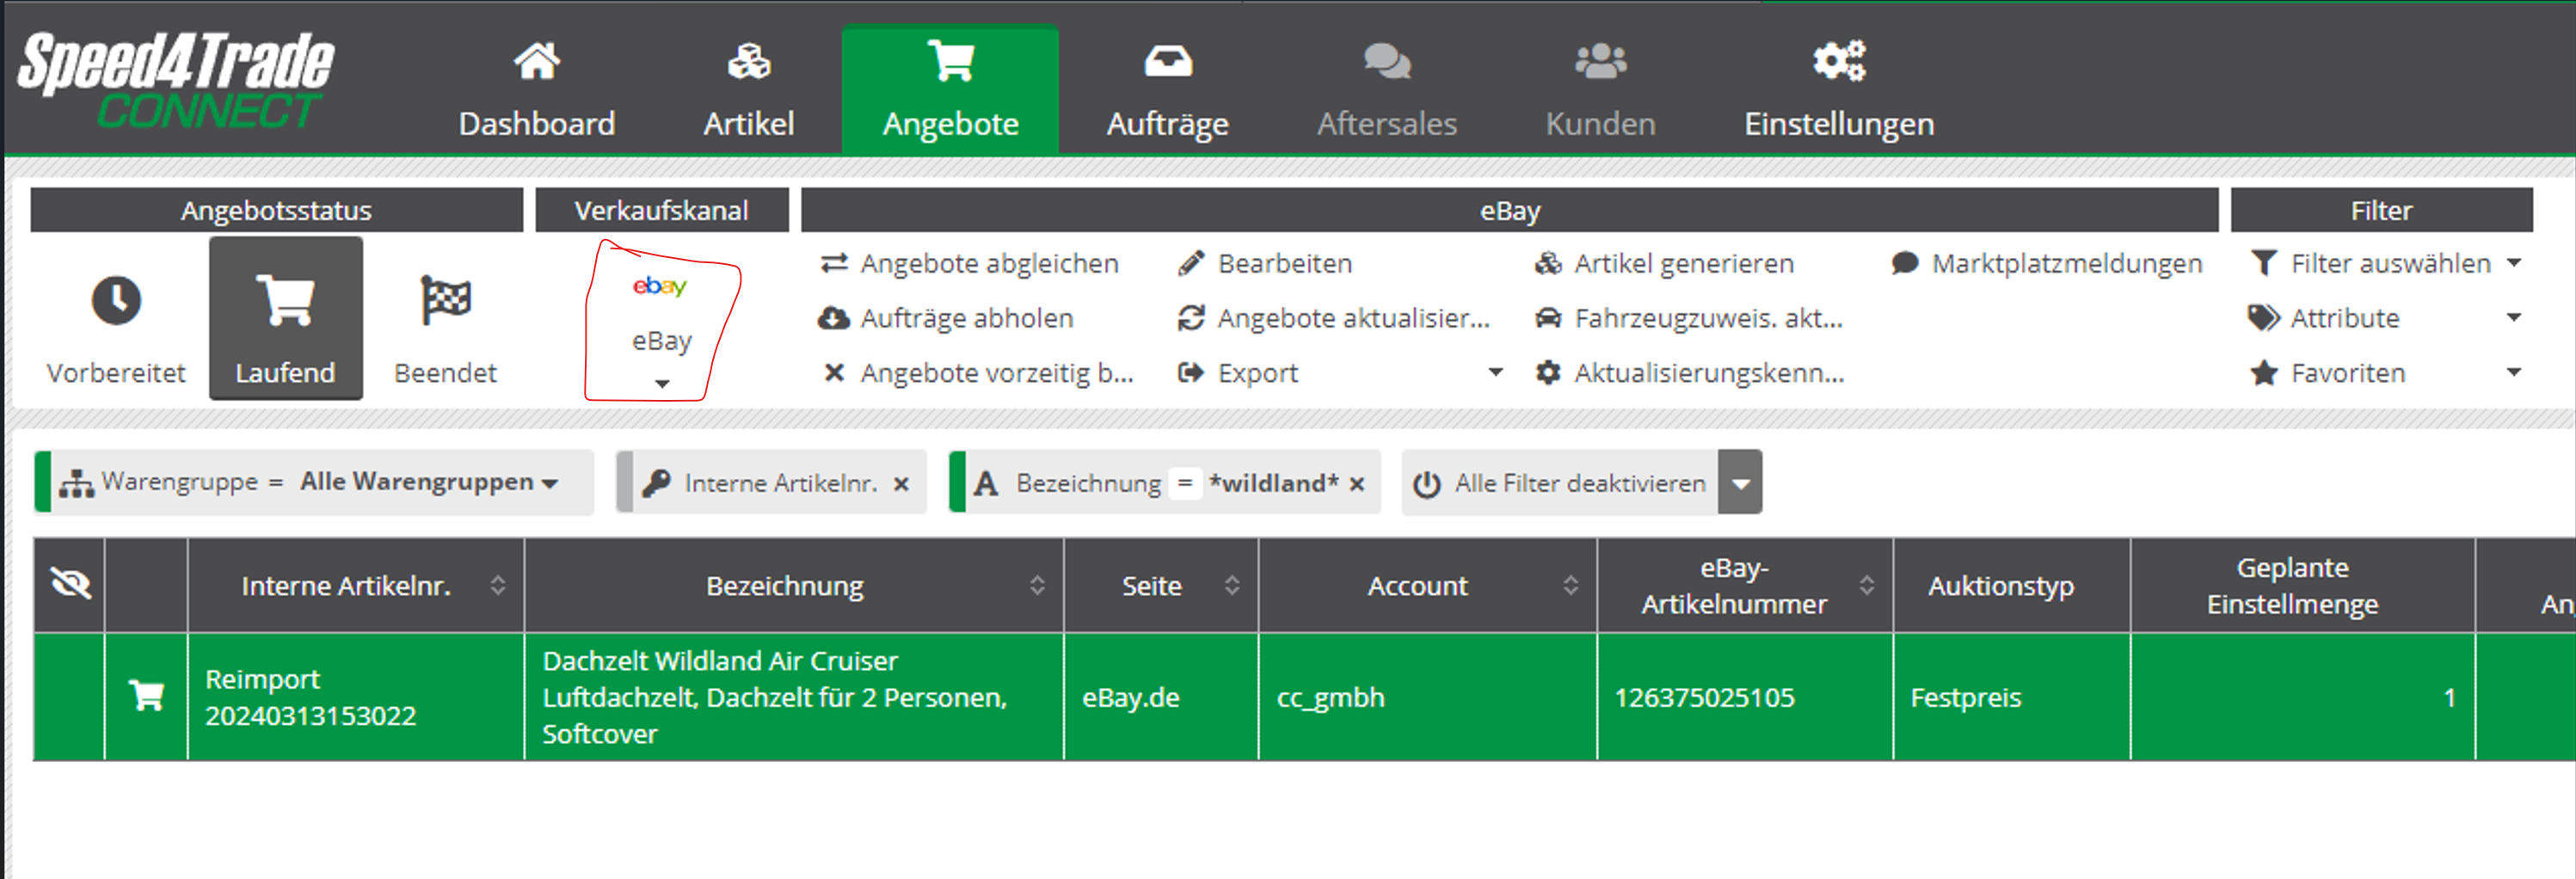Click Aktualisierungskenn... gear action

1689,373
